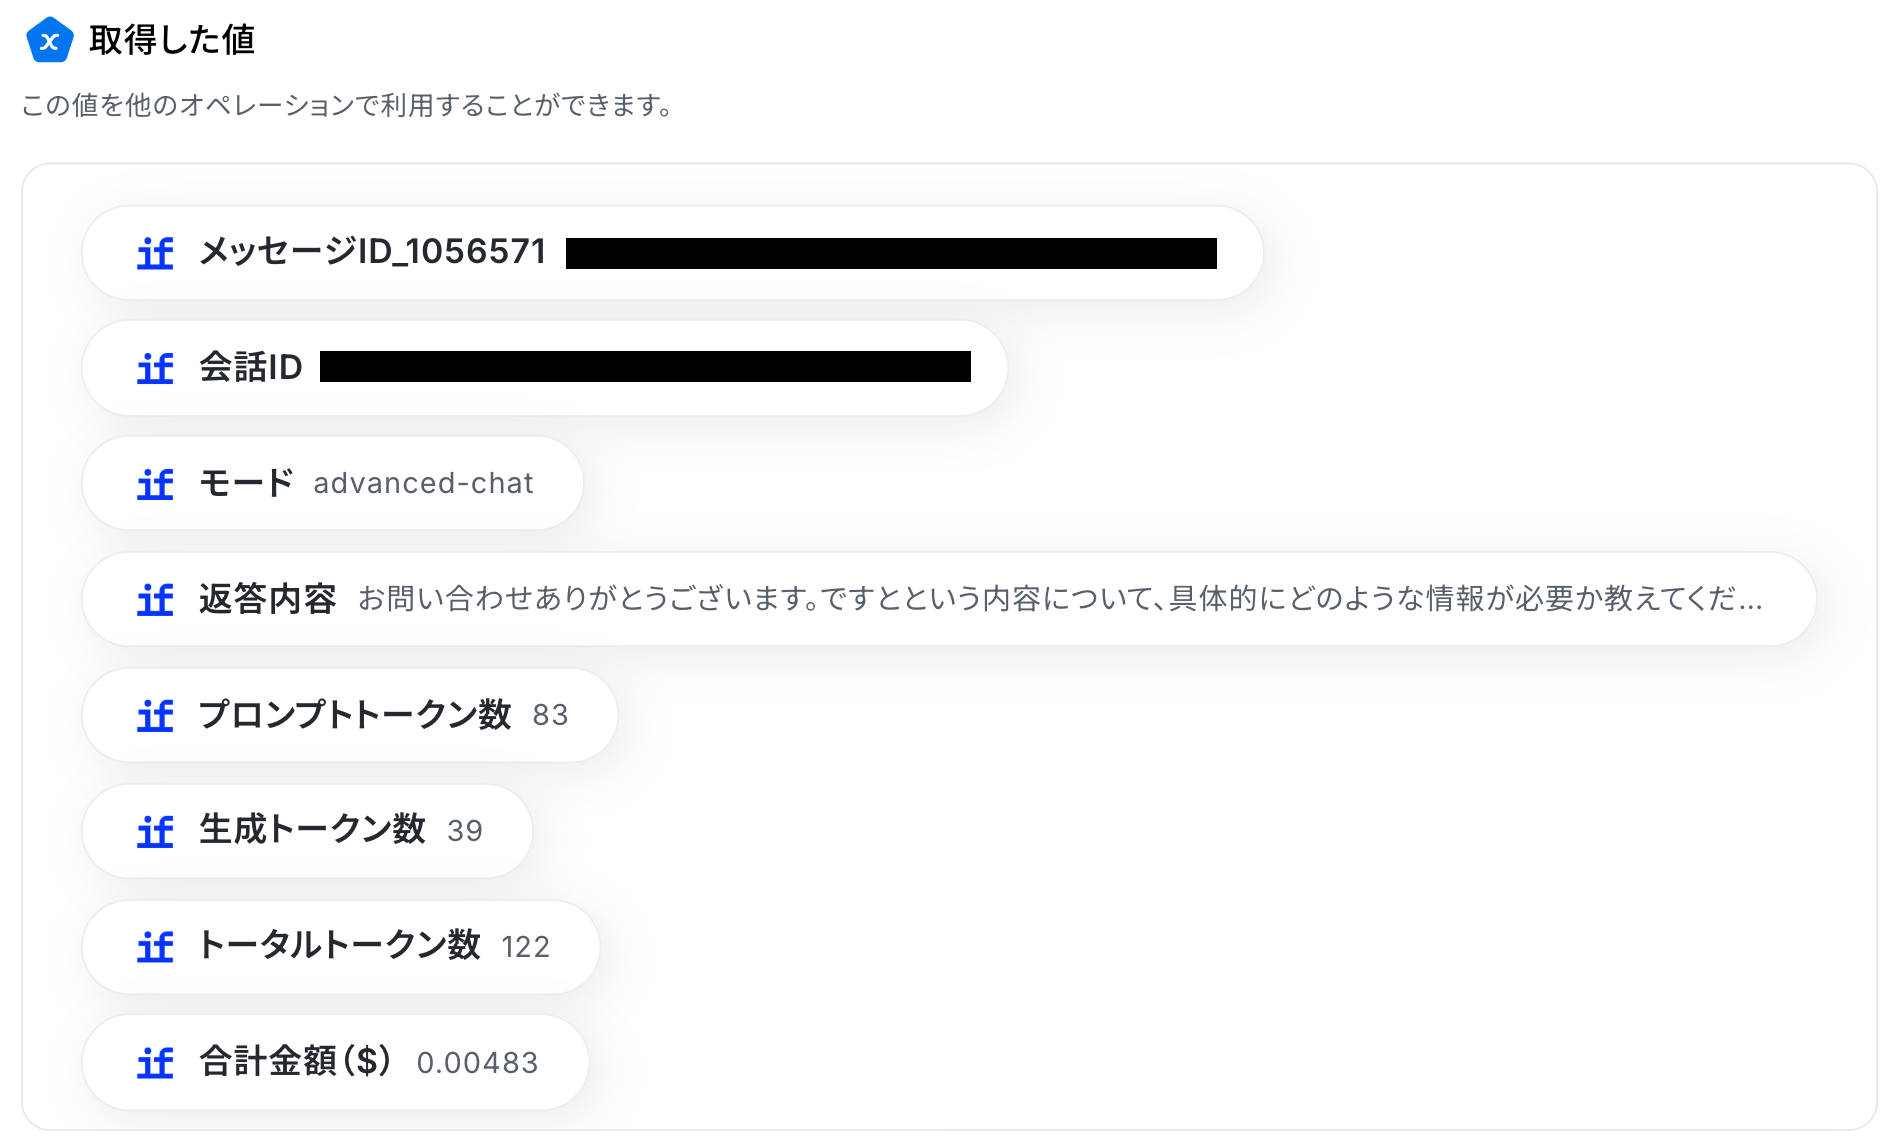Click the icon on the トータルトークン数 chip
The image size is (1894, 1142).
pyautogui.click(x=155, y=947)
